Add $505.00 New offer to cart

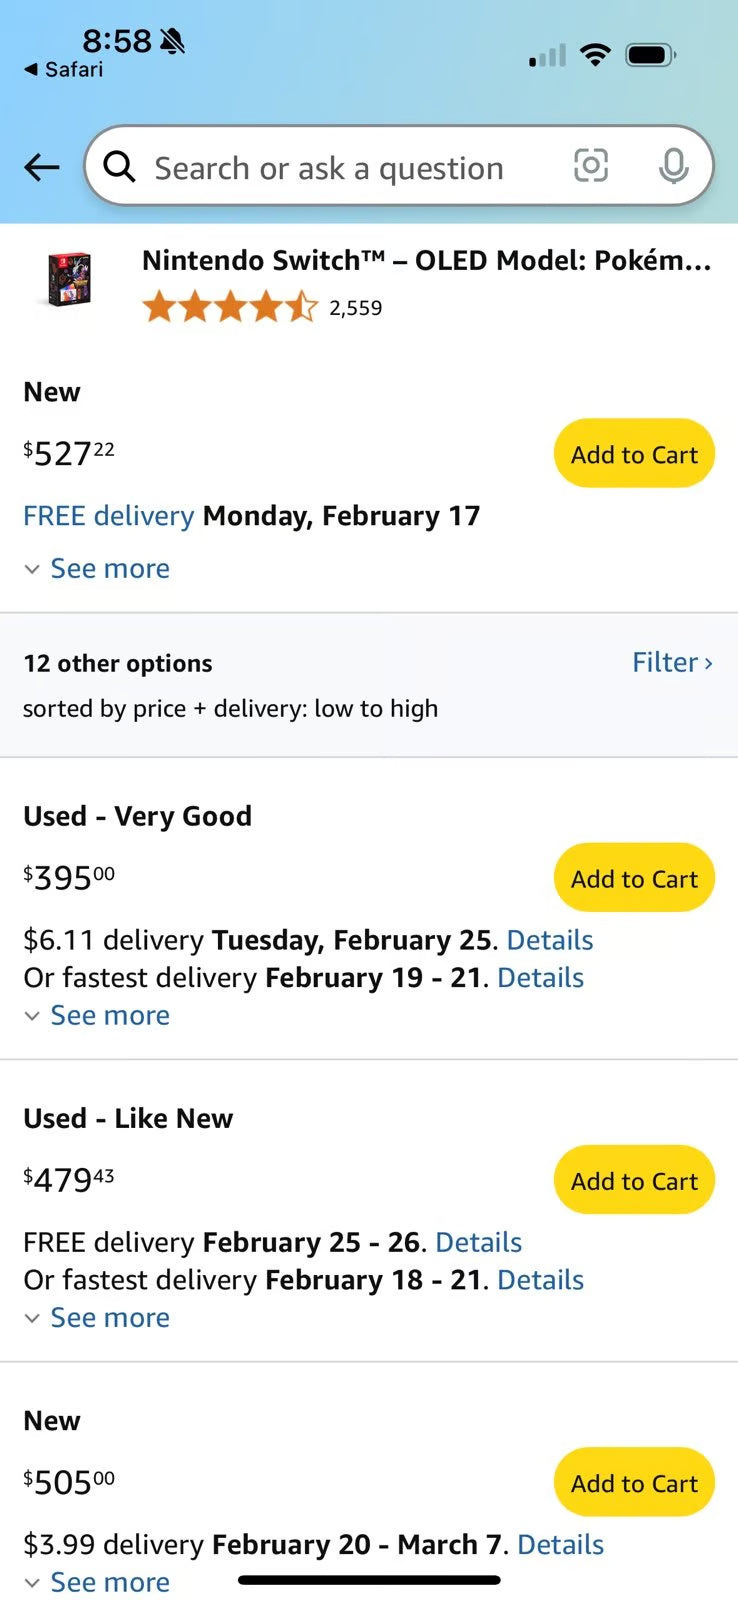[634, 1482]
